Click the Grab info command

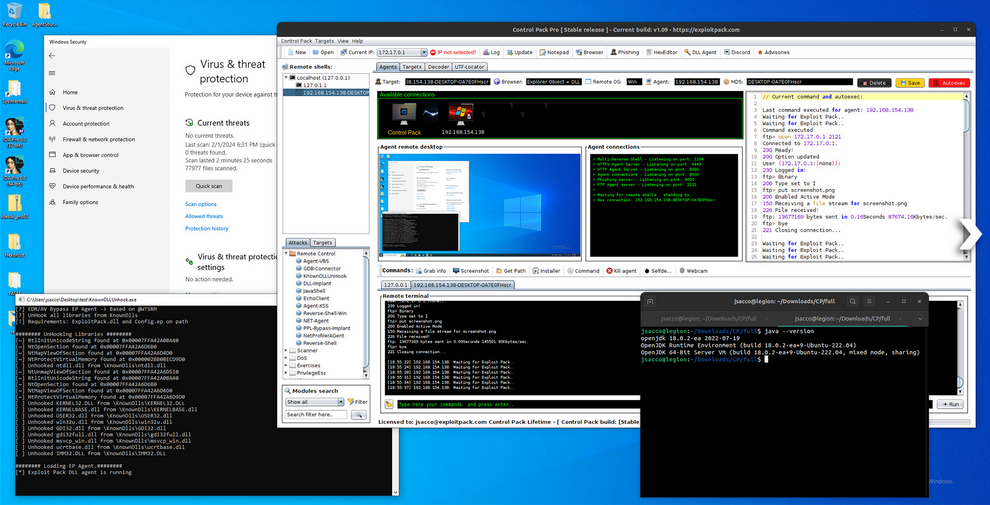click(x=430, y=270)
